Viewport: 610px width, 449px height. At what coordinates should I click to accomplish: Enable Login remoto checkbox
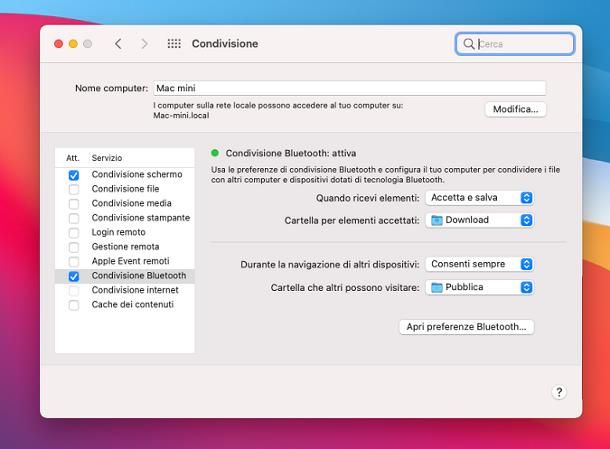tap(74, 233)
